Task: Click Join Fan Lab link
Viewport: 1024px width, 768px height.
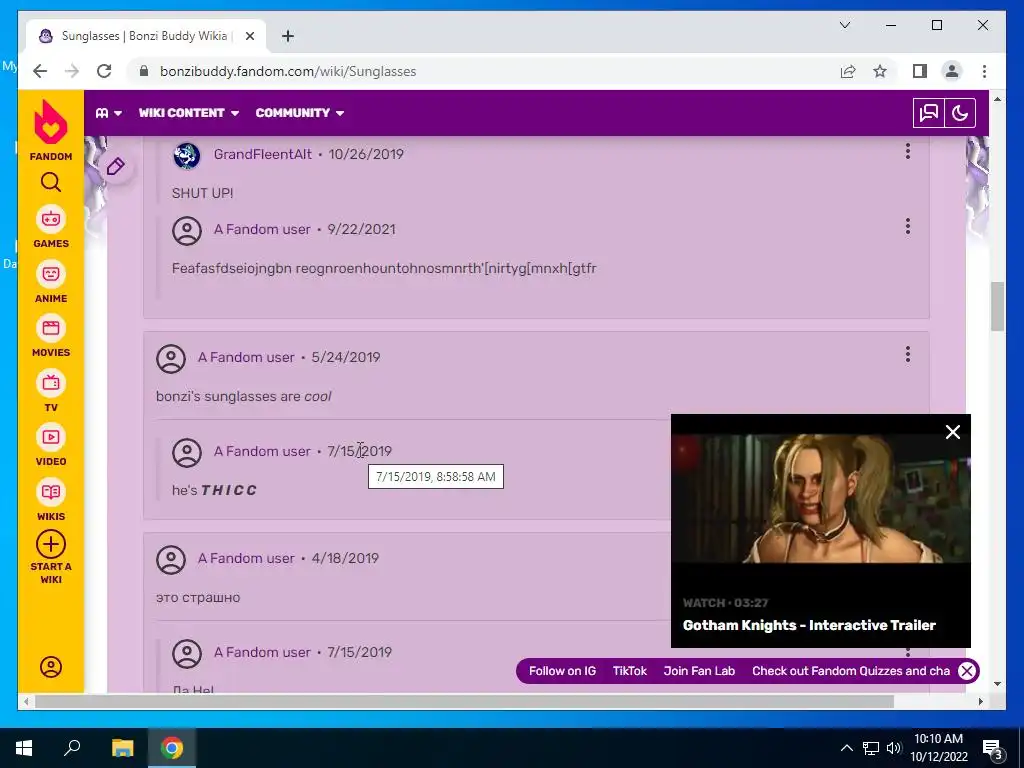Action: point(699,671)
